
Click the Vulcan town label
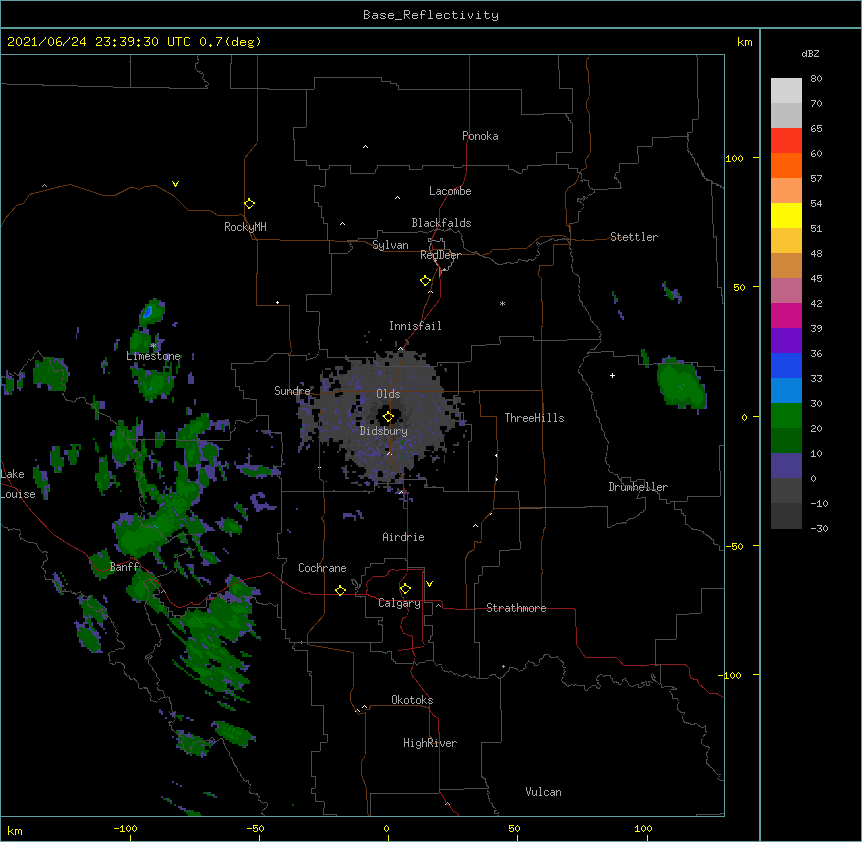click(x=543, y=792)
